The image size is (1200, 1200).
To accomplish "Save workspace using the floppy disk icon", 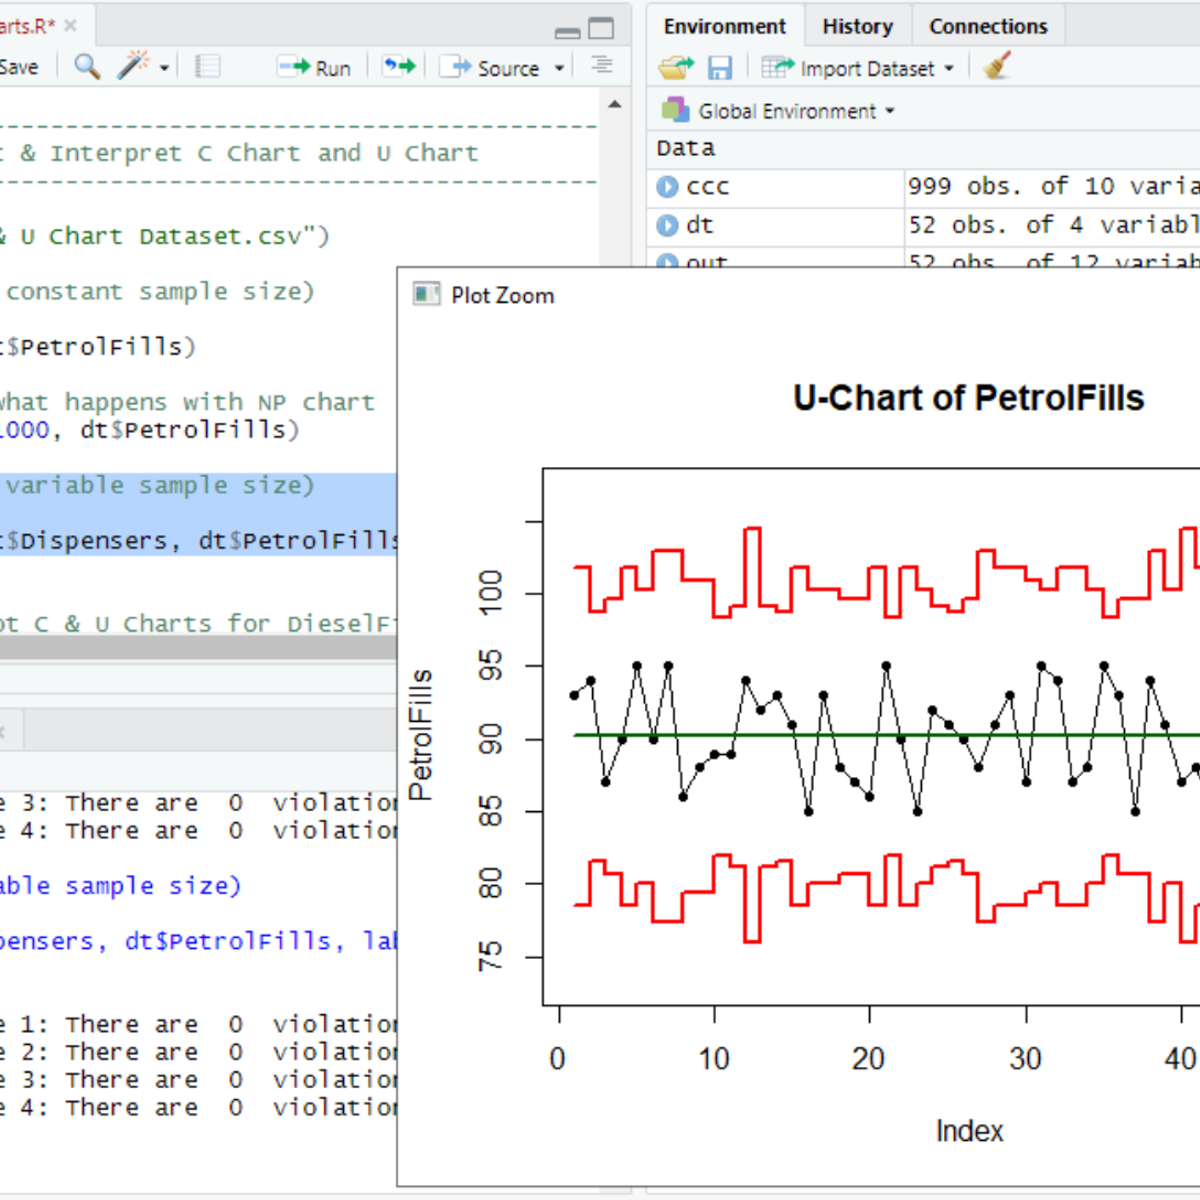I will (720, 68).
